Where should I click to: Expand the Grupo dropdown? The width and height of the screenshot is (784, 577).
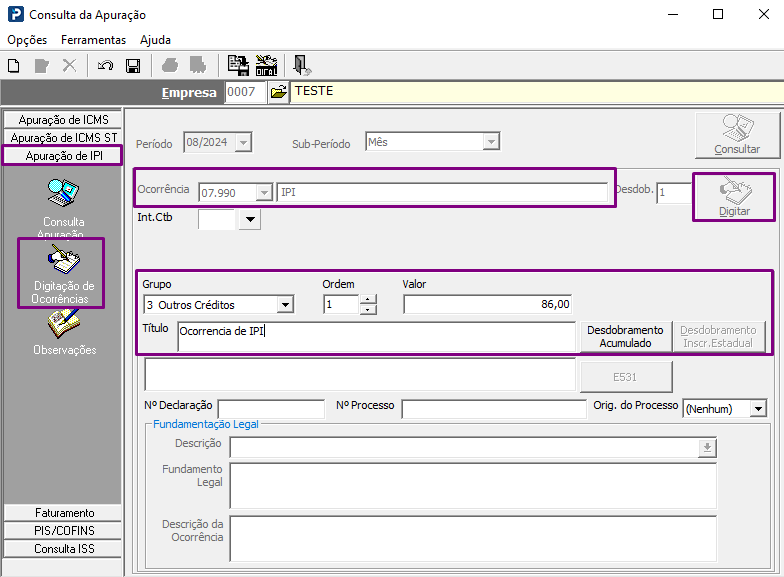point(286,304)
